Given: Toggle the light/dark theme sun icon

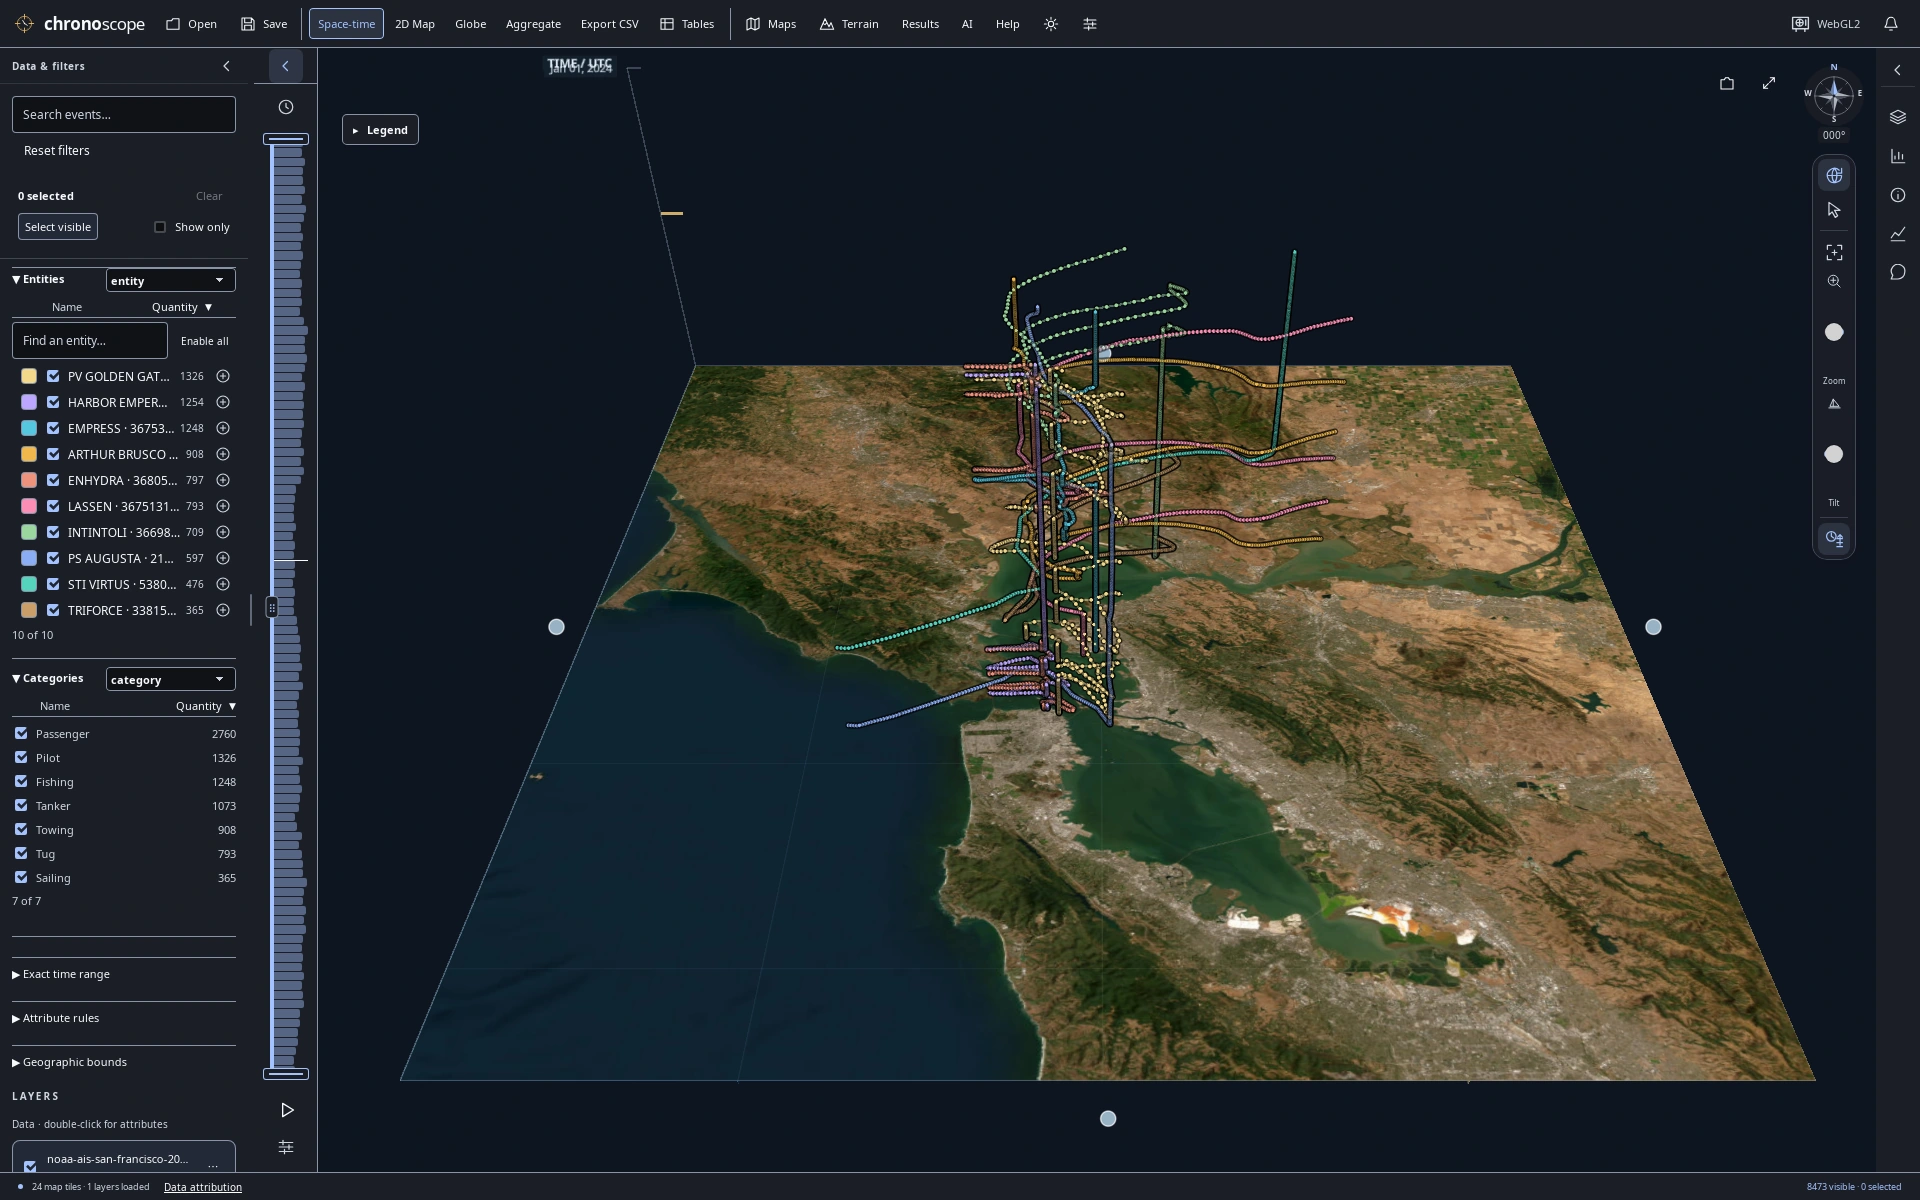Looking at the screenshot, I should click(x=1050, y=24).
